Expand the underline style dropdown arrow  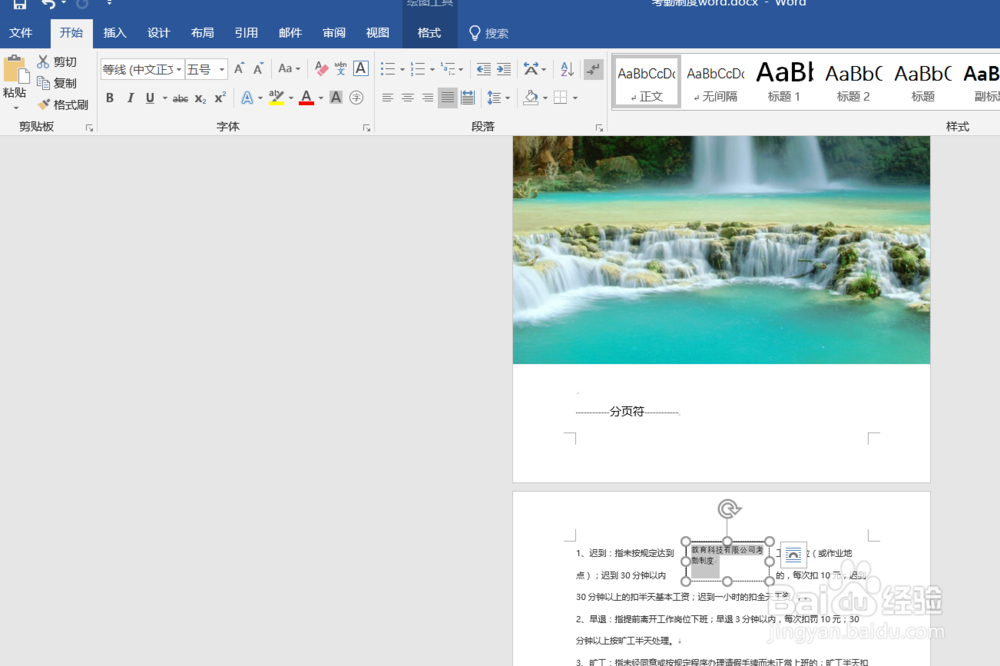pos(165,98)
